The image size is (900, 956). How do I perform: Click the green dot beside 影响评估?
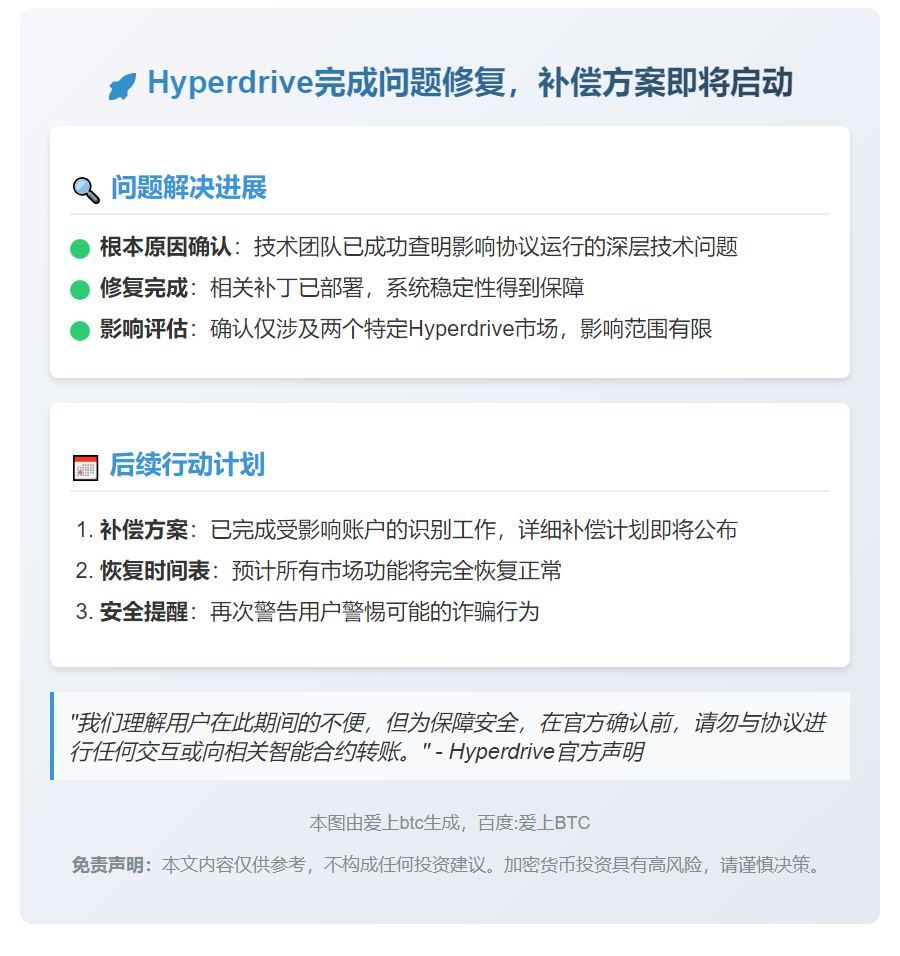pyautogui.click(x=80, y=328)
